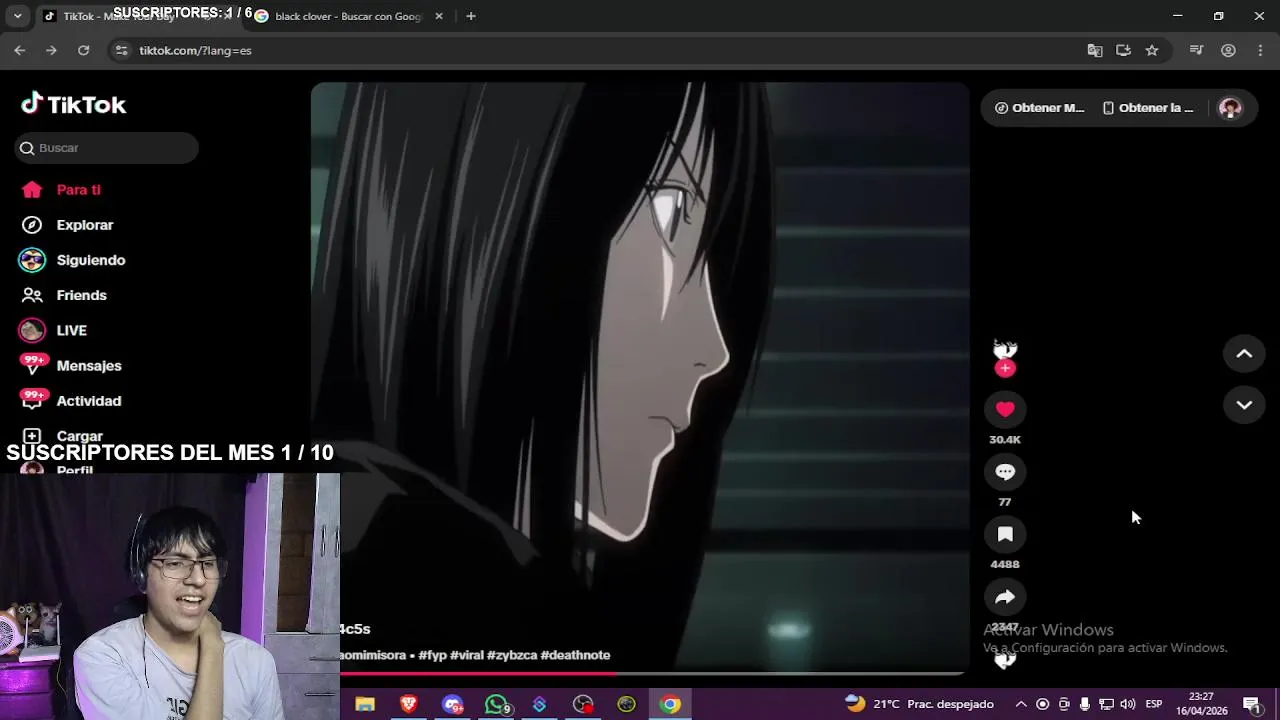View site information icon in address bar
Image resolution: width=1280 pixels, height=720 pixels.
[121, 50]
